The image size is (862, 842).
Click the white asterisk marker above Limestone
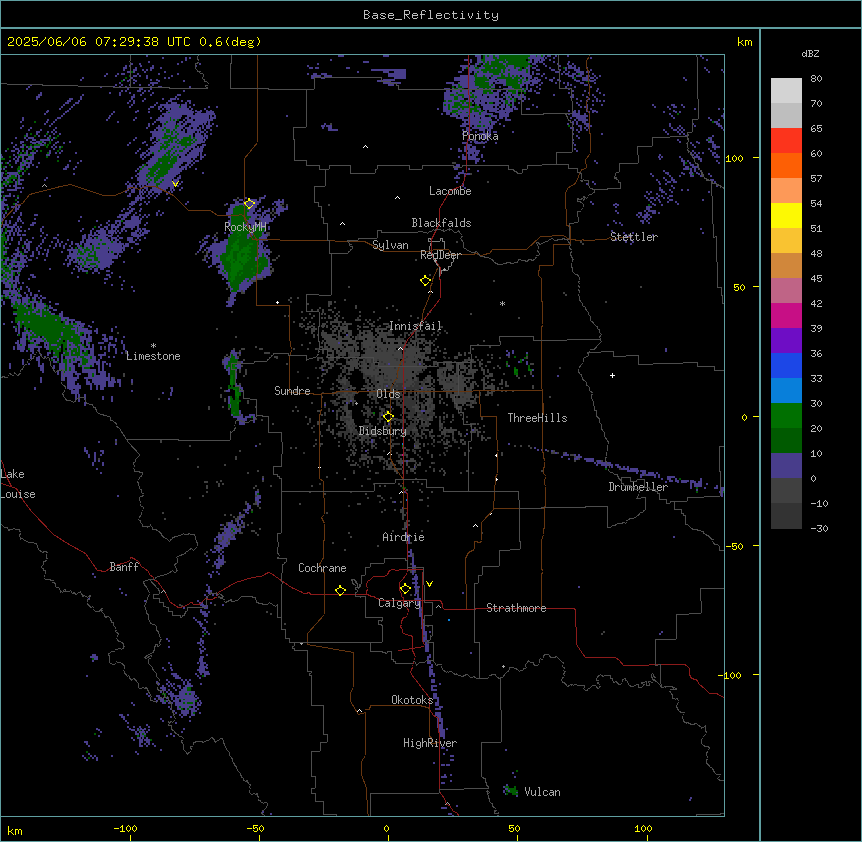point(153,346)
